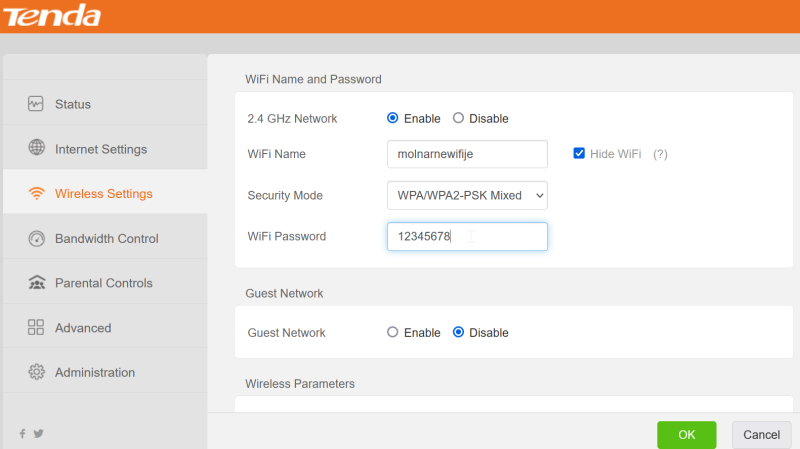
Task: Click the Internet Settings globe icon
Action: tap(36, 147)
